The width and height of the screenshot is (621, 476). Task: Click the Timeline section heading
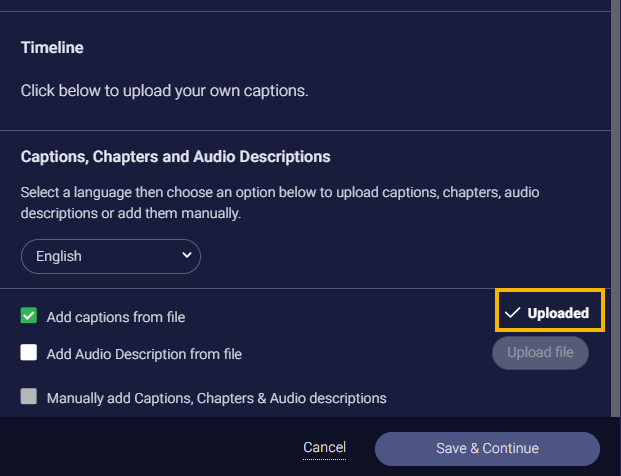tap(52, 47)
